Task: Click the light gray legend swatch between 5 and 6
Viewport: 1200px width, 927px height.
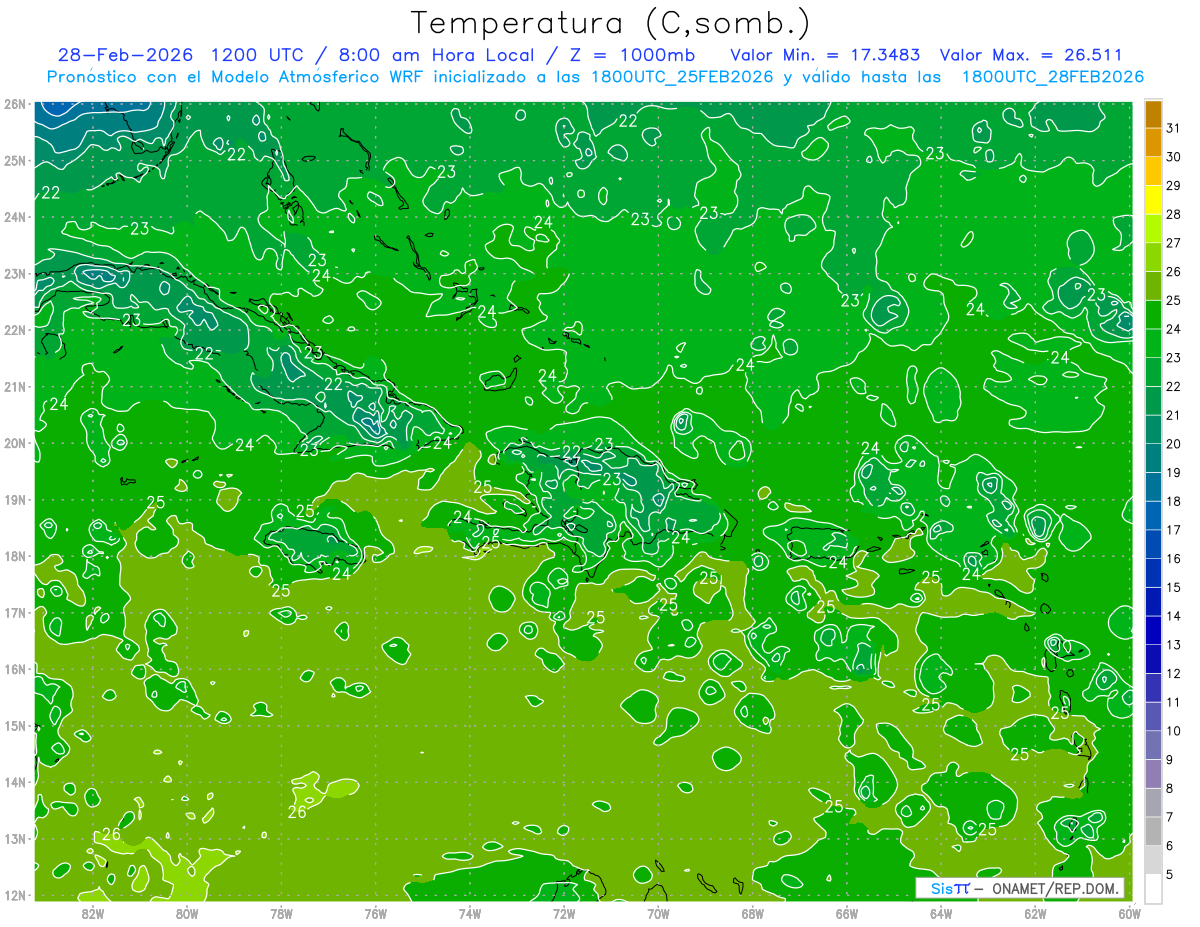Action: pyautogui.click(x=1153, y=860)
